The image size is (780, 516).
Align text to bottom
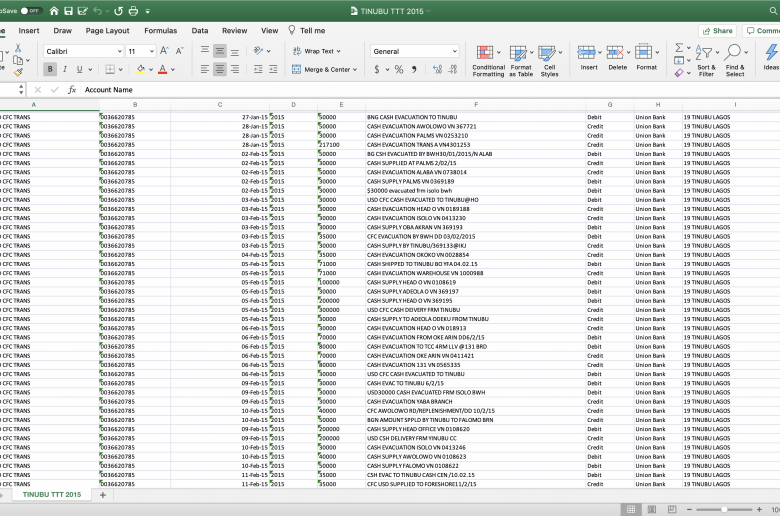click(235, 51)
